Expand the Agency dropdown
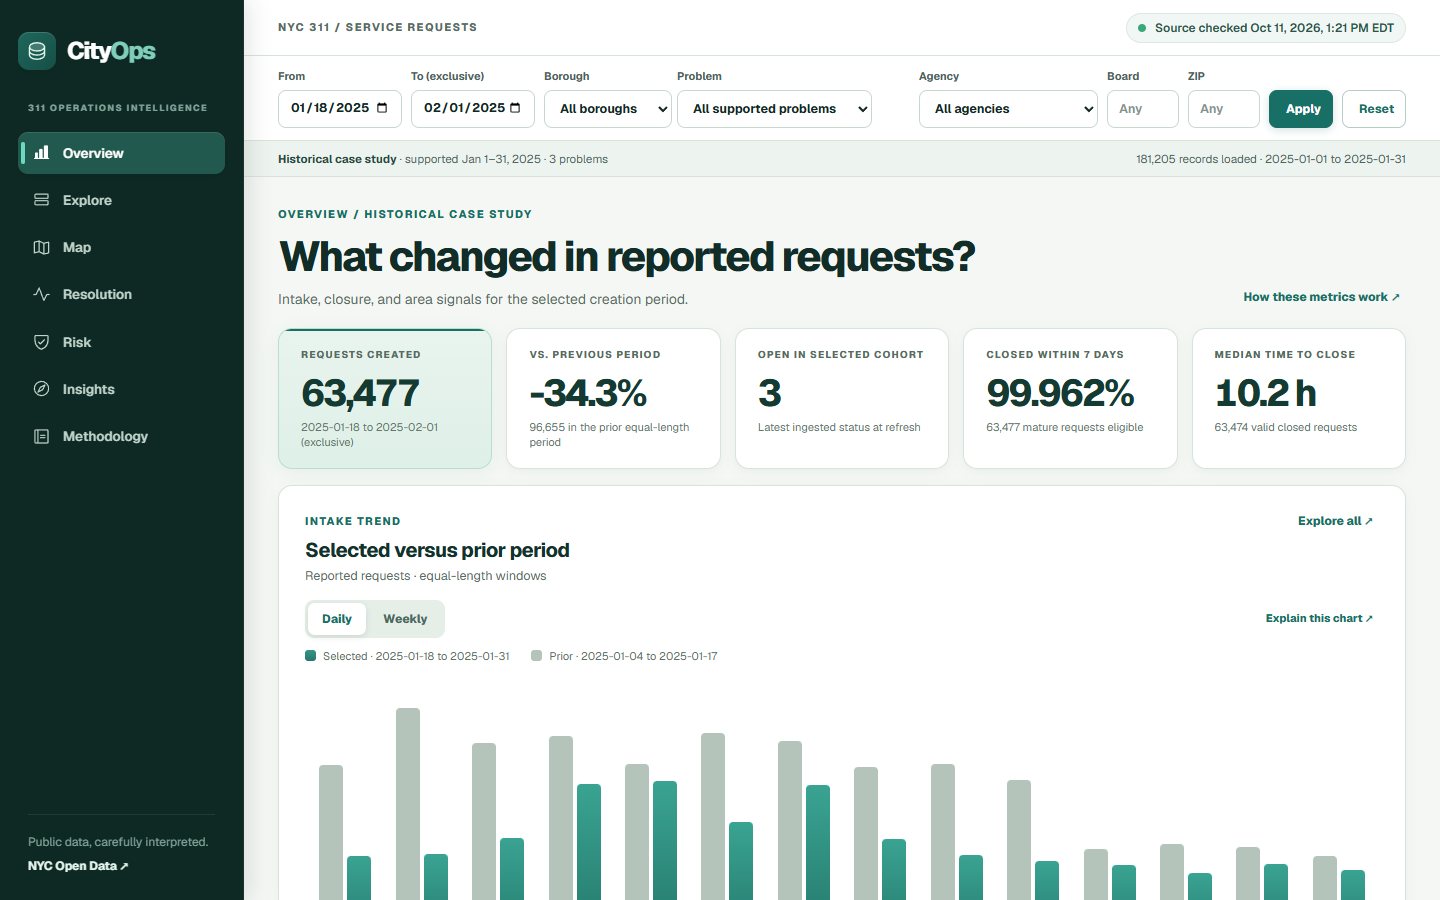Viewport: 1440px width, 900px height. coord(1008,109)
